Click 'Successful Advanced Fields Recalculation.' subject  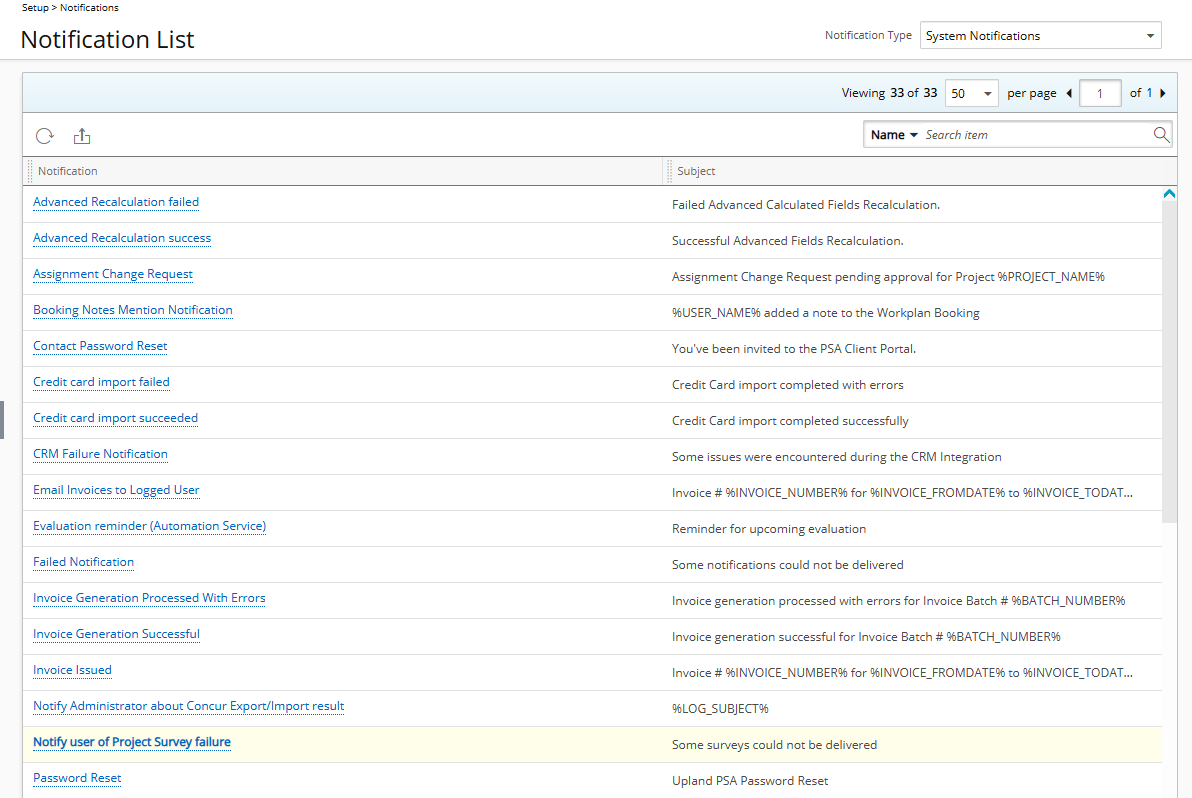788,241
